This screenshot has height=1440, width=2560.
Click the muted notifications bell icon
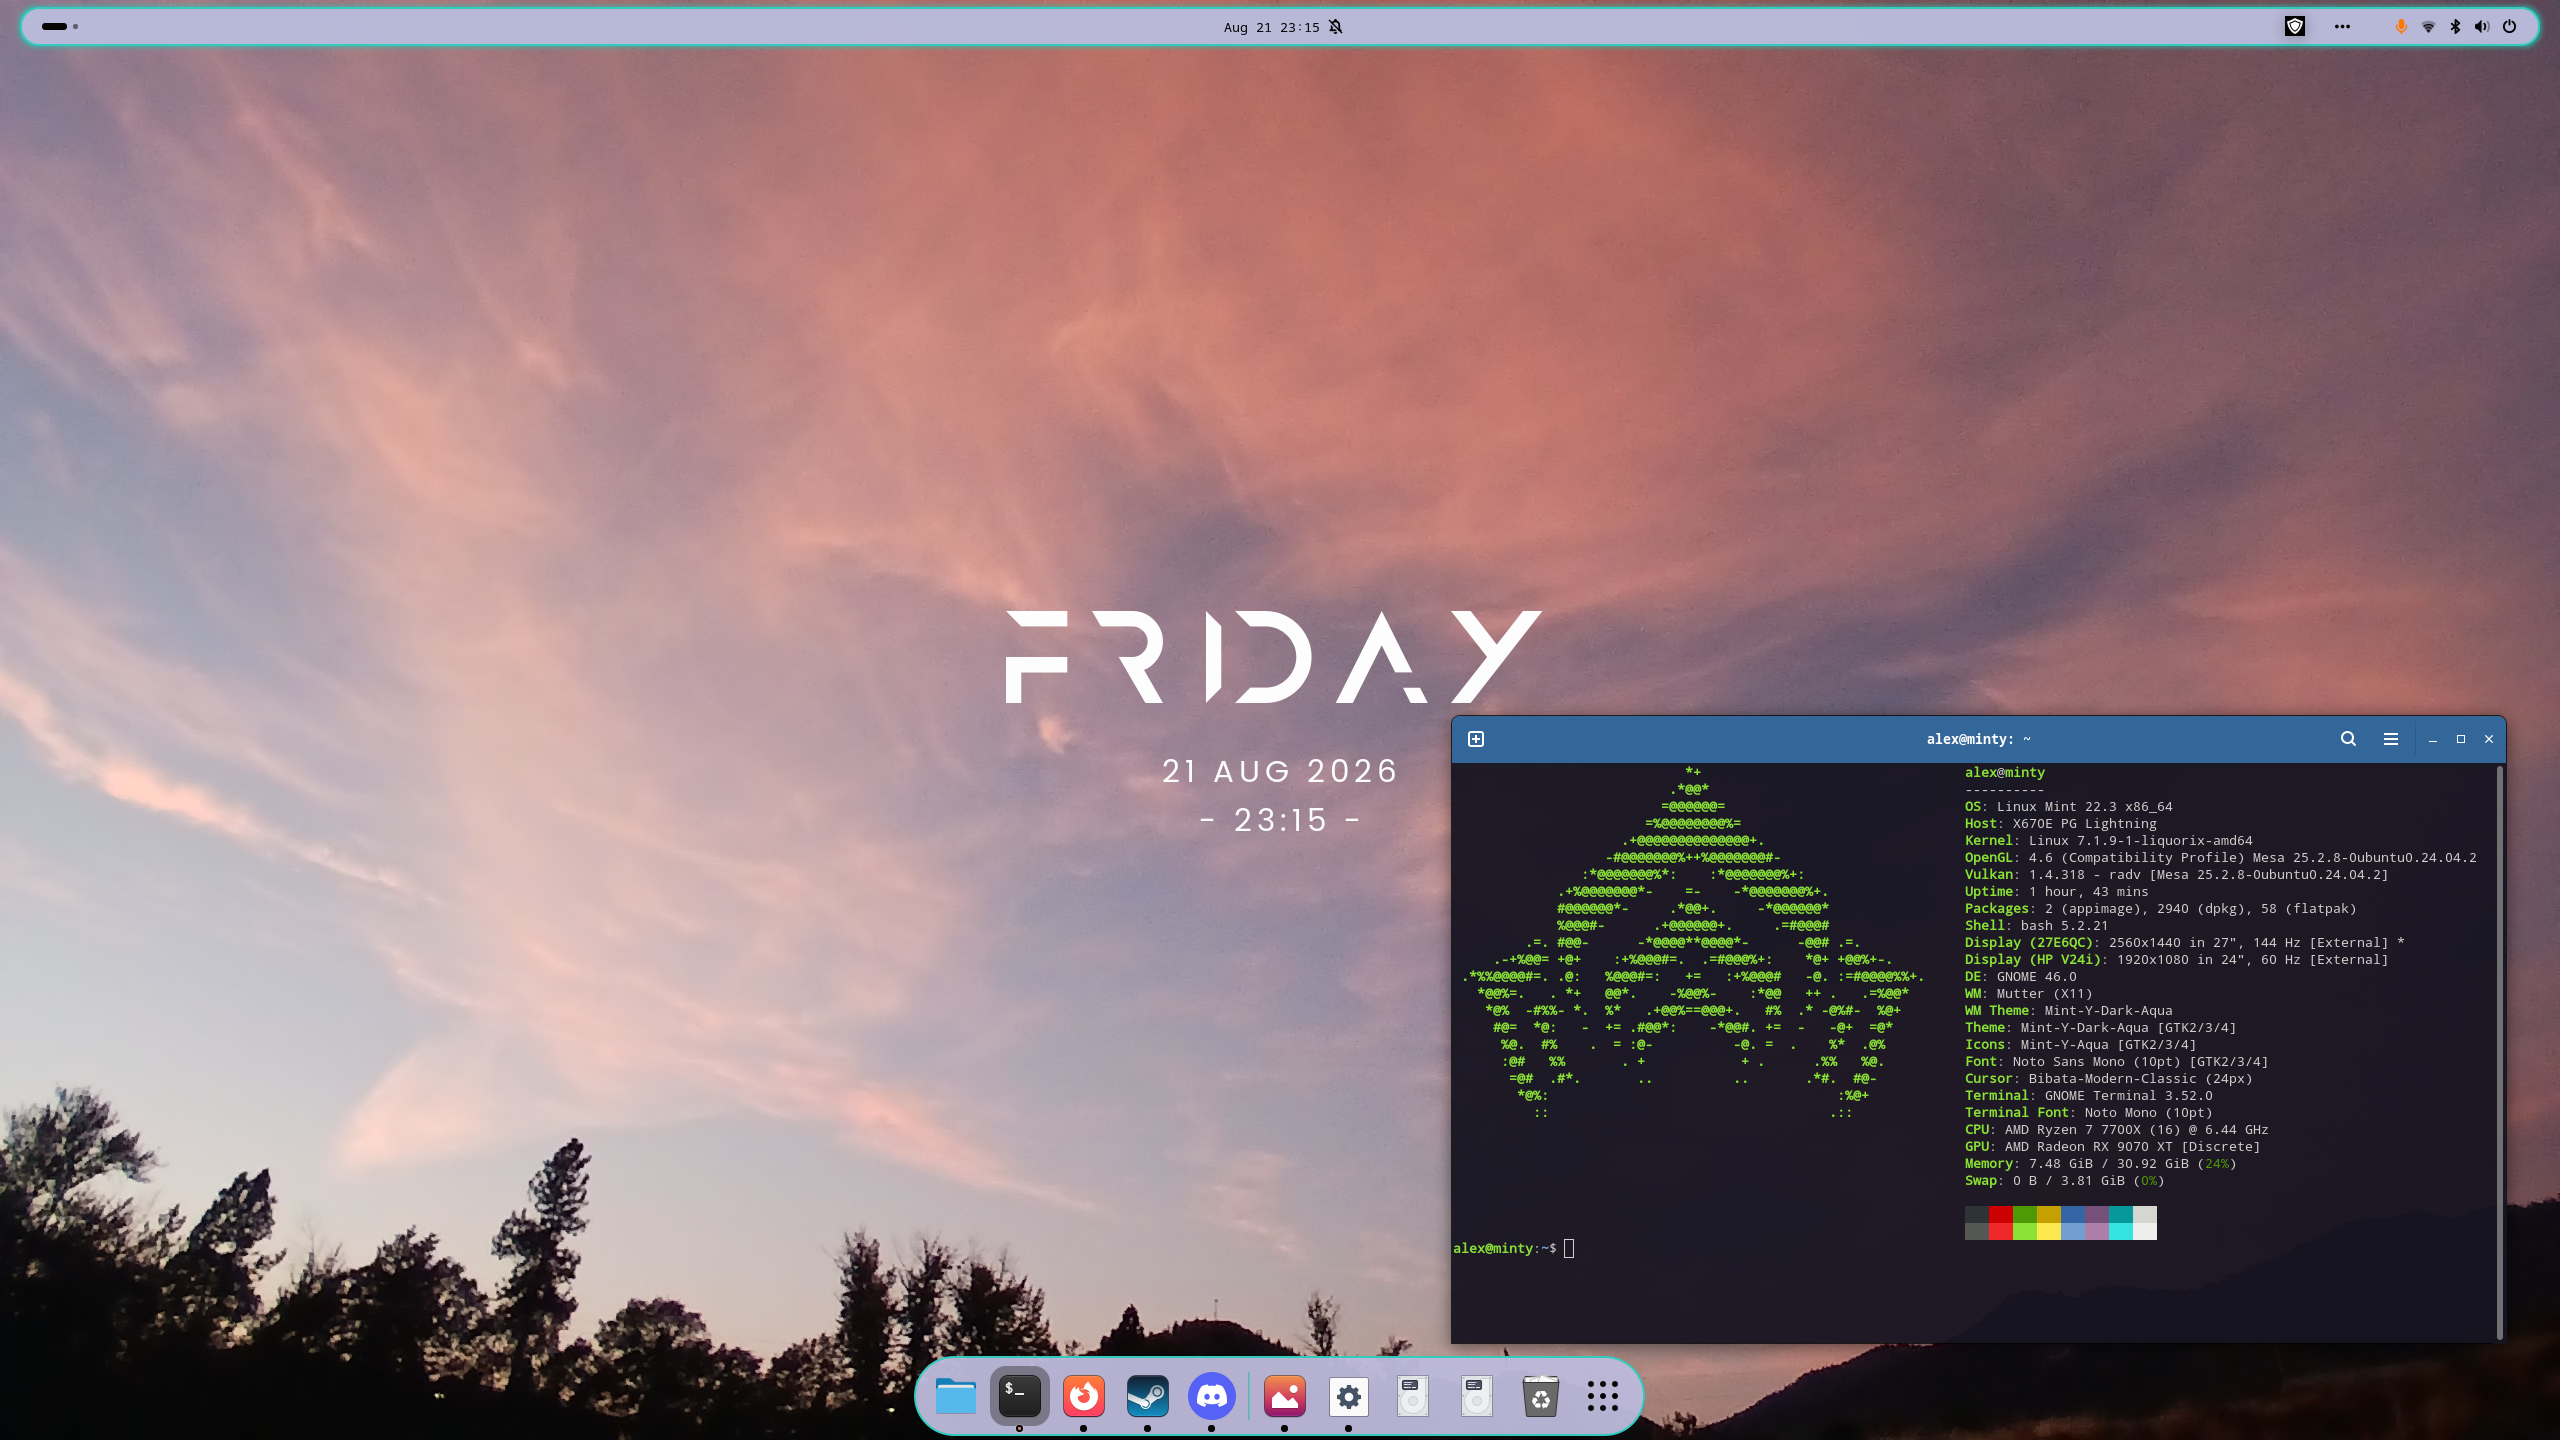[1336, 27]
